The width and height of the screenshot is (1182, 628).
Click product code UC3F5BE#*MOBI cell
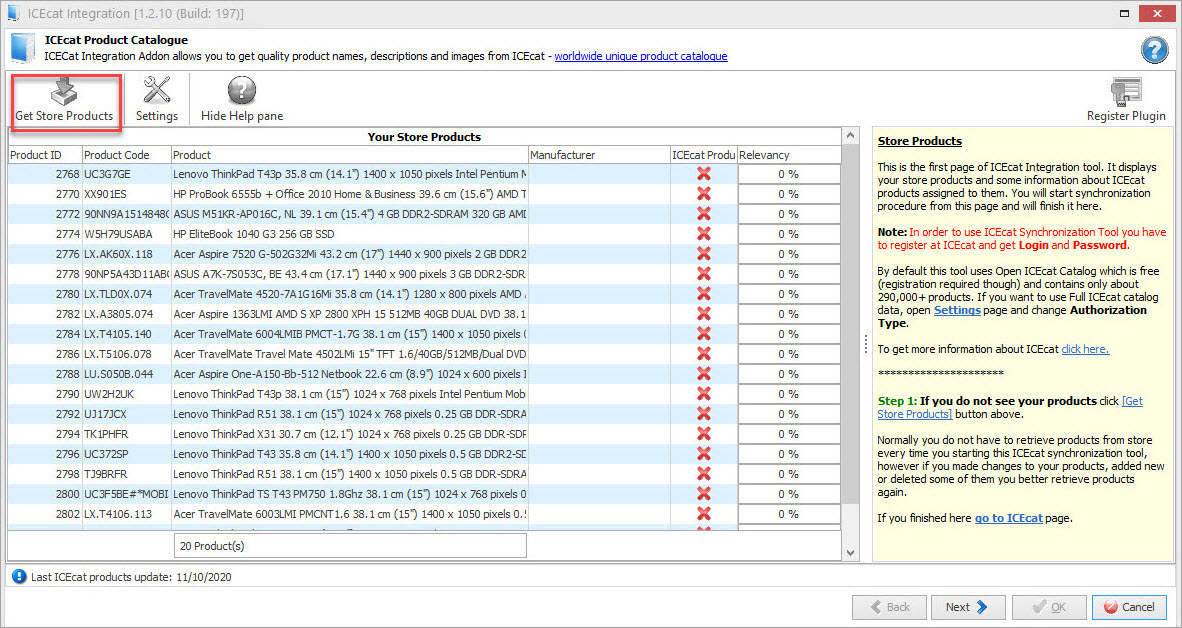coord(127,494)
